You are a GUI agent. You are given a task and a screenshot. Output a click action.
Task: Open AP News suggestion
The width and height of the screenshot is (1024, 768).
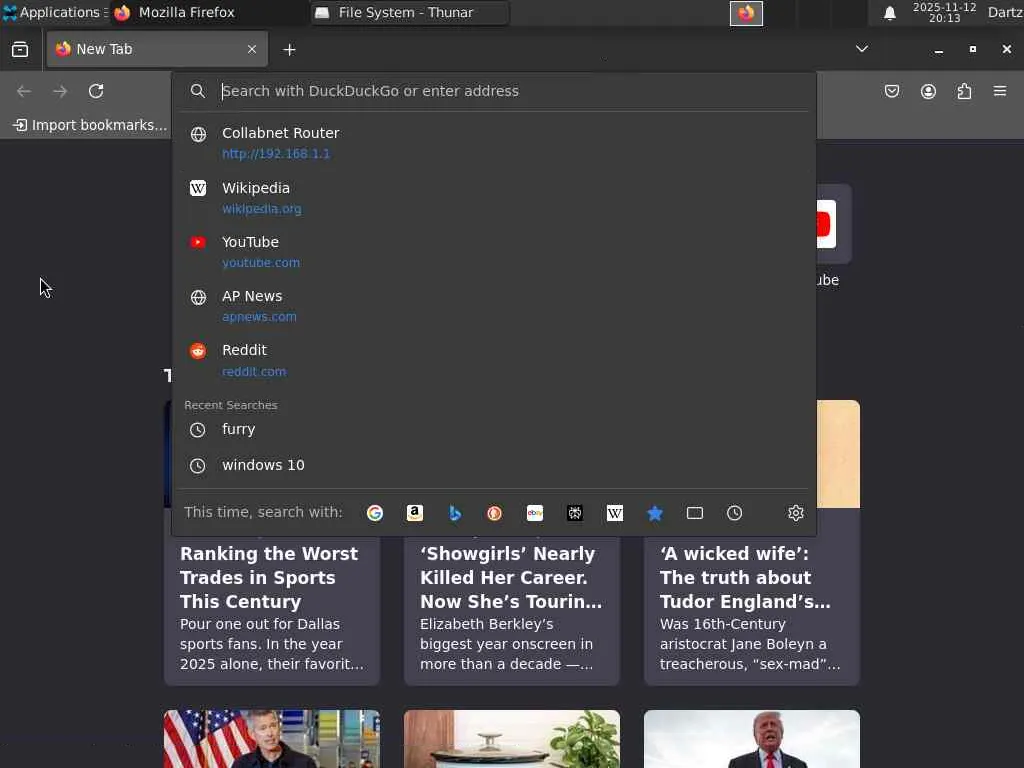[494, 306]
